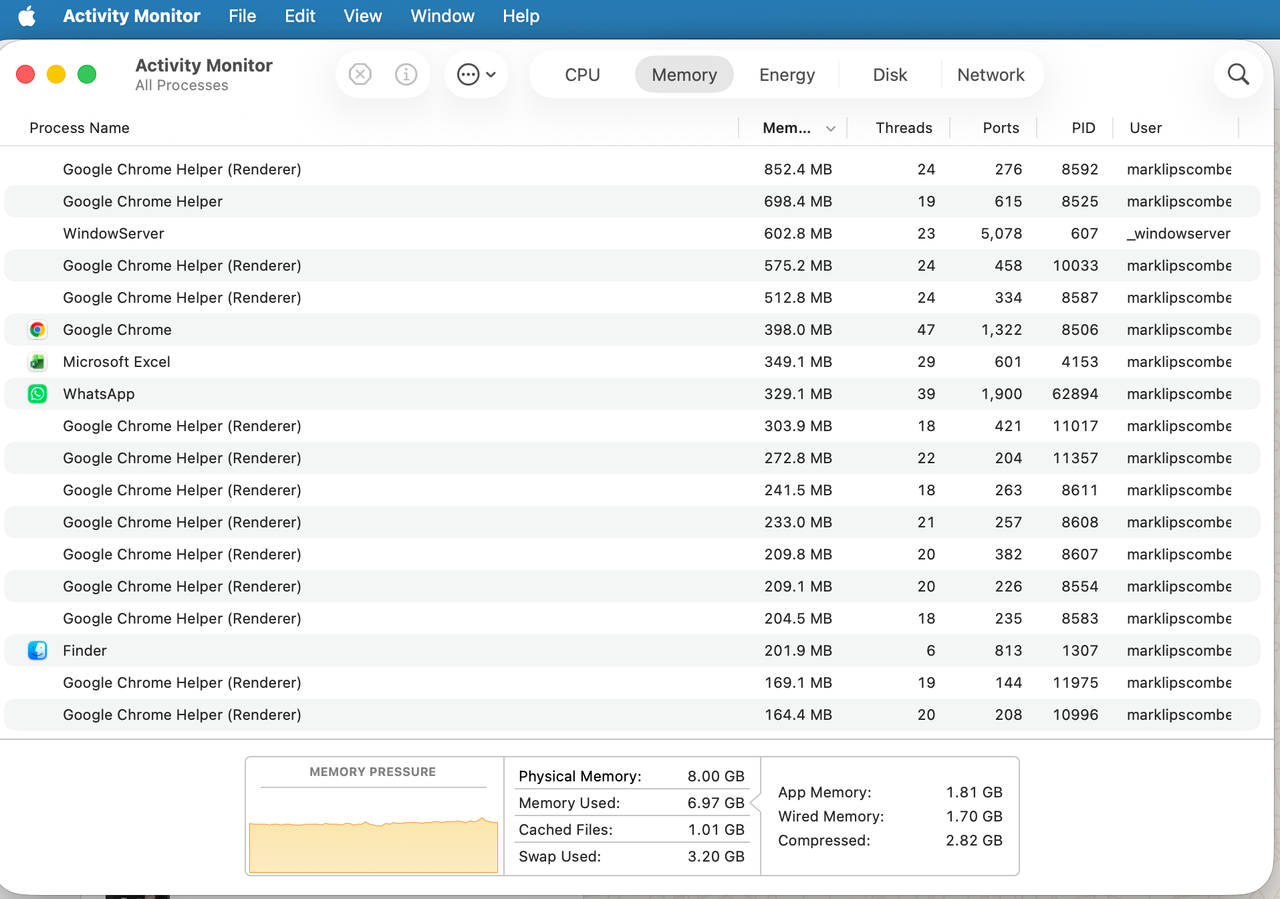The height and width of the screenshot is (899, 1280).
Task: Select Chrome Helper (Renderer) with PID 8554
Action: pyautogui.click(x=632, y=586)
